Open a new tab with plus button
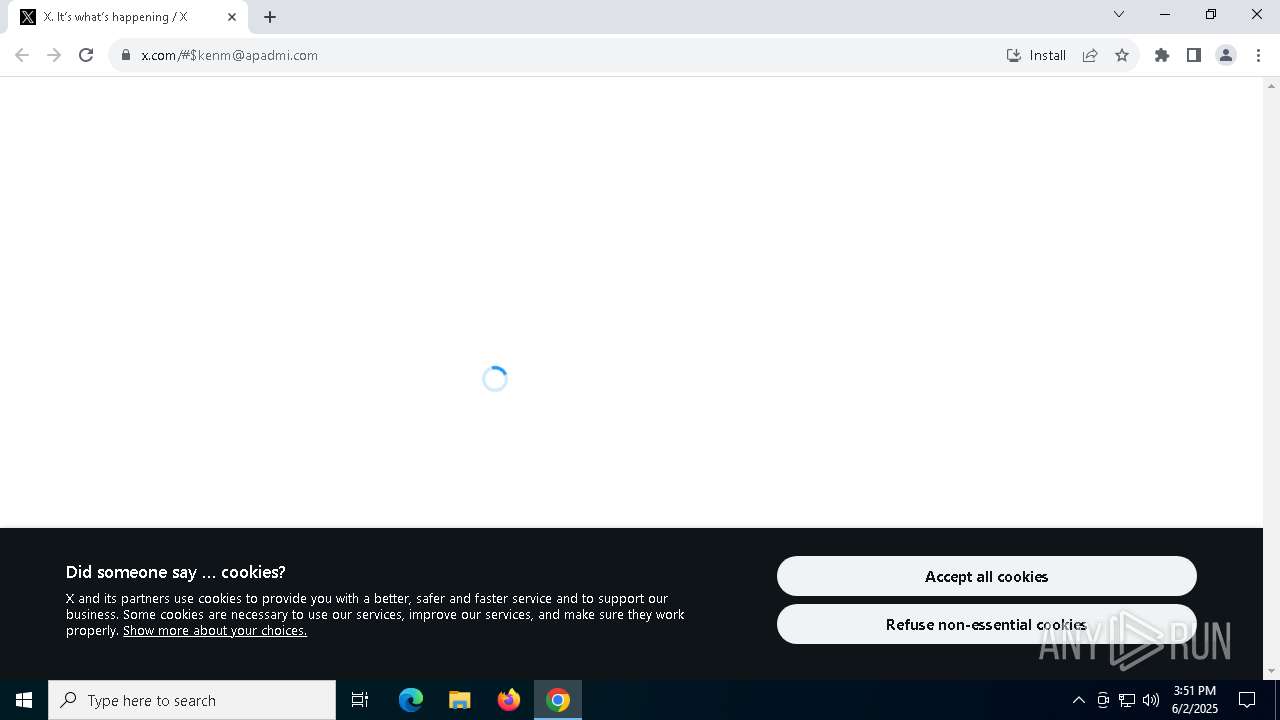Image resolution: width=1280 pixels, height=720 pixels. point(270,17)
